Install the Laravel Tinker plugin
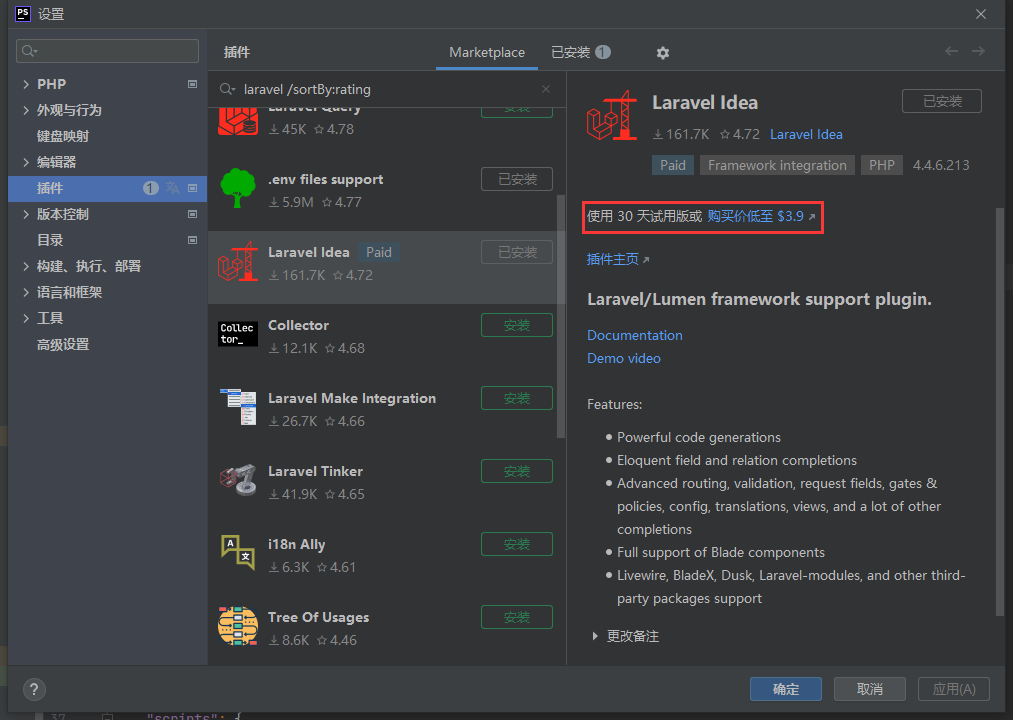Screen dimensions: 1013x720 pyautogui.click(x=517, y=471)
